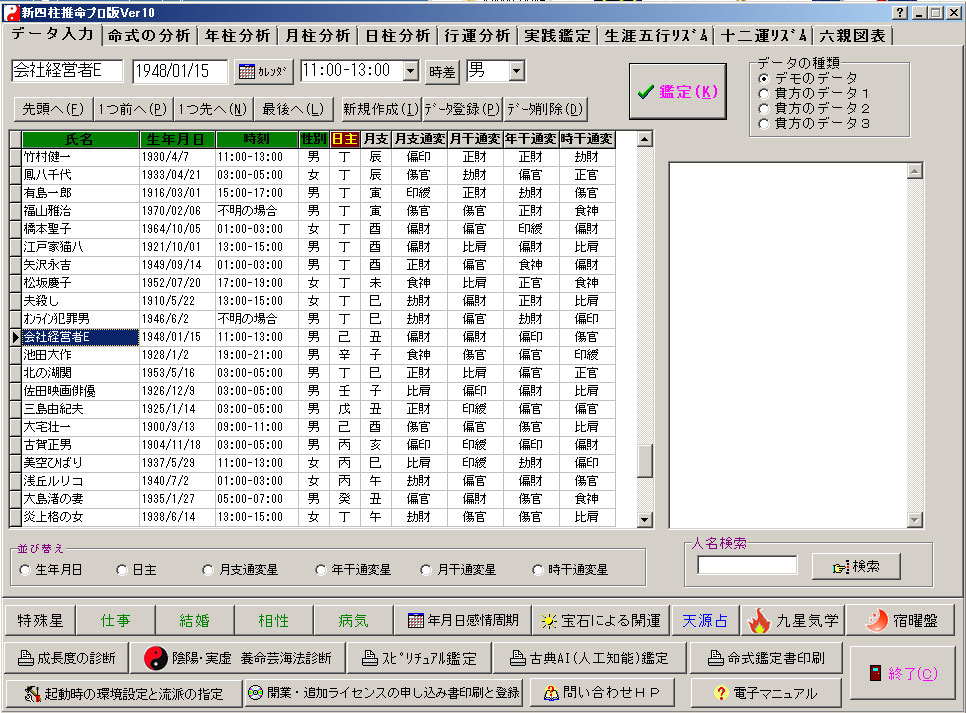966x713 pixels.
Task: Switch to 年柱分析 tab
Action: [x=238, y=36]
